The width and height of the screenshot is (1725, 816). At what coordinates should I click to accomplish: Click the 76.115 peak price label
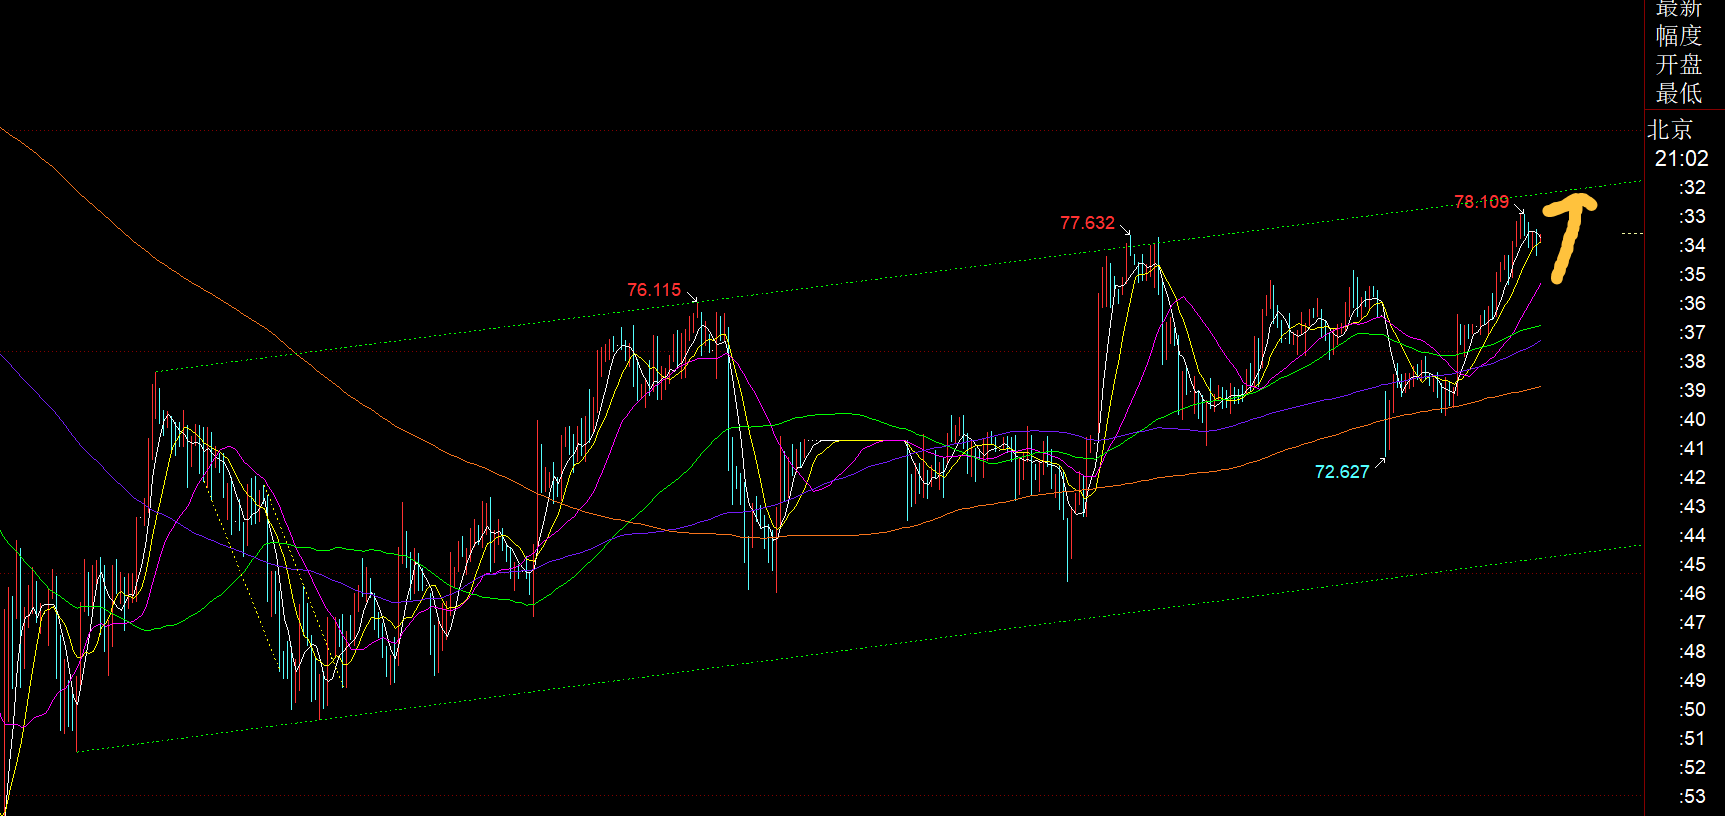[x=654, y=290]
